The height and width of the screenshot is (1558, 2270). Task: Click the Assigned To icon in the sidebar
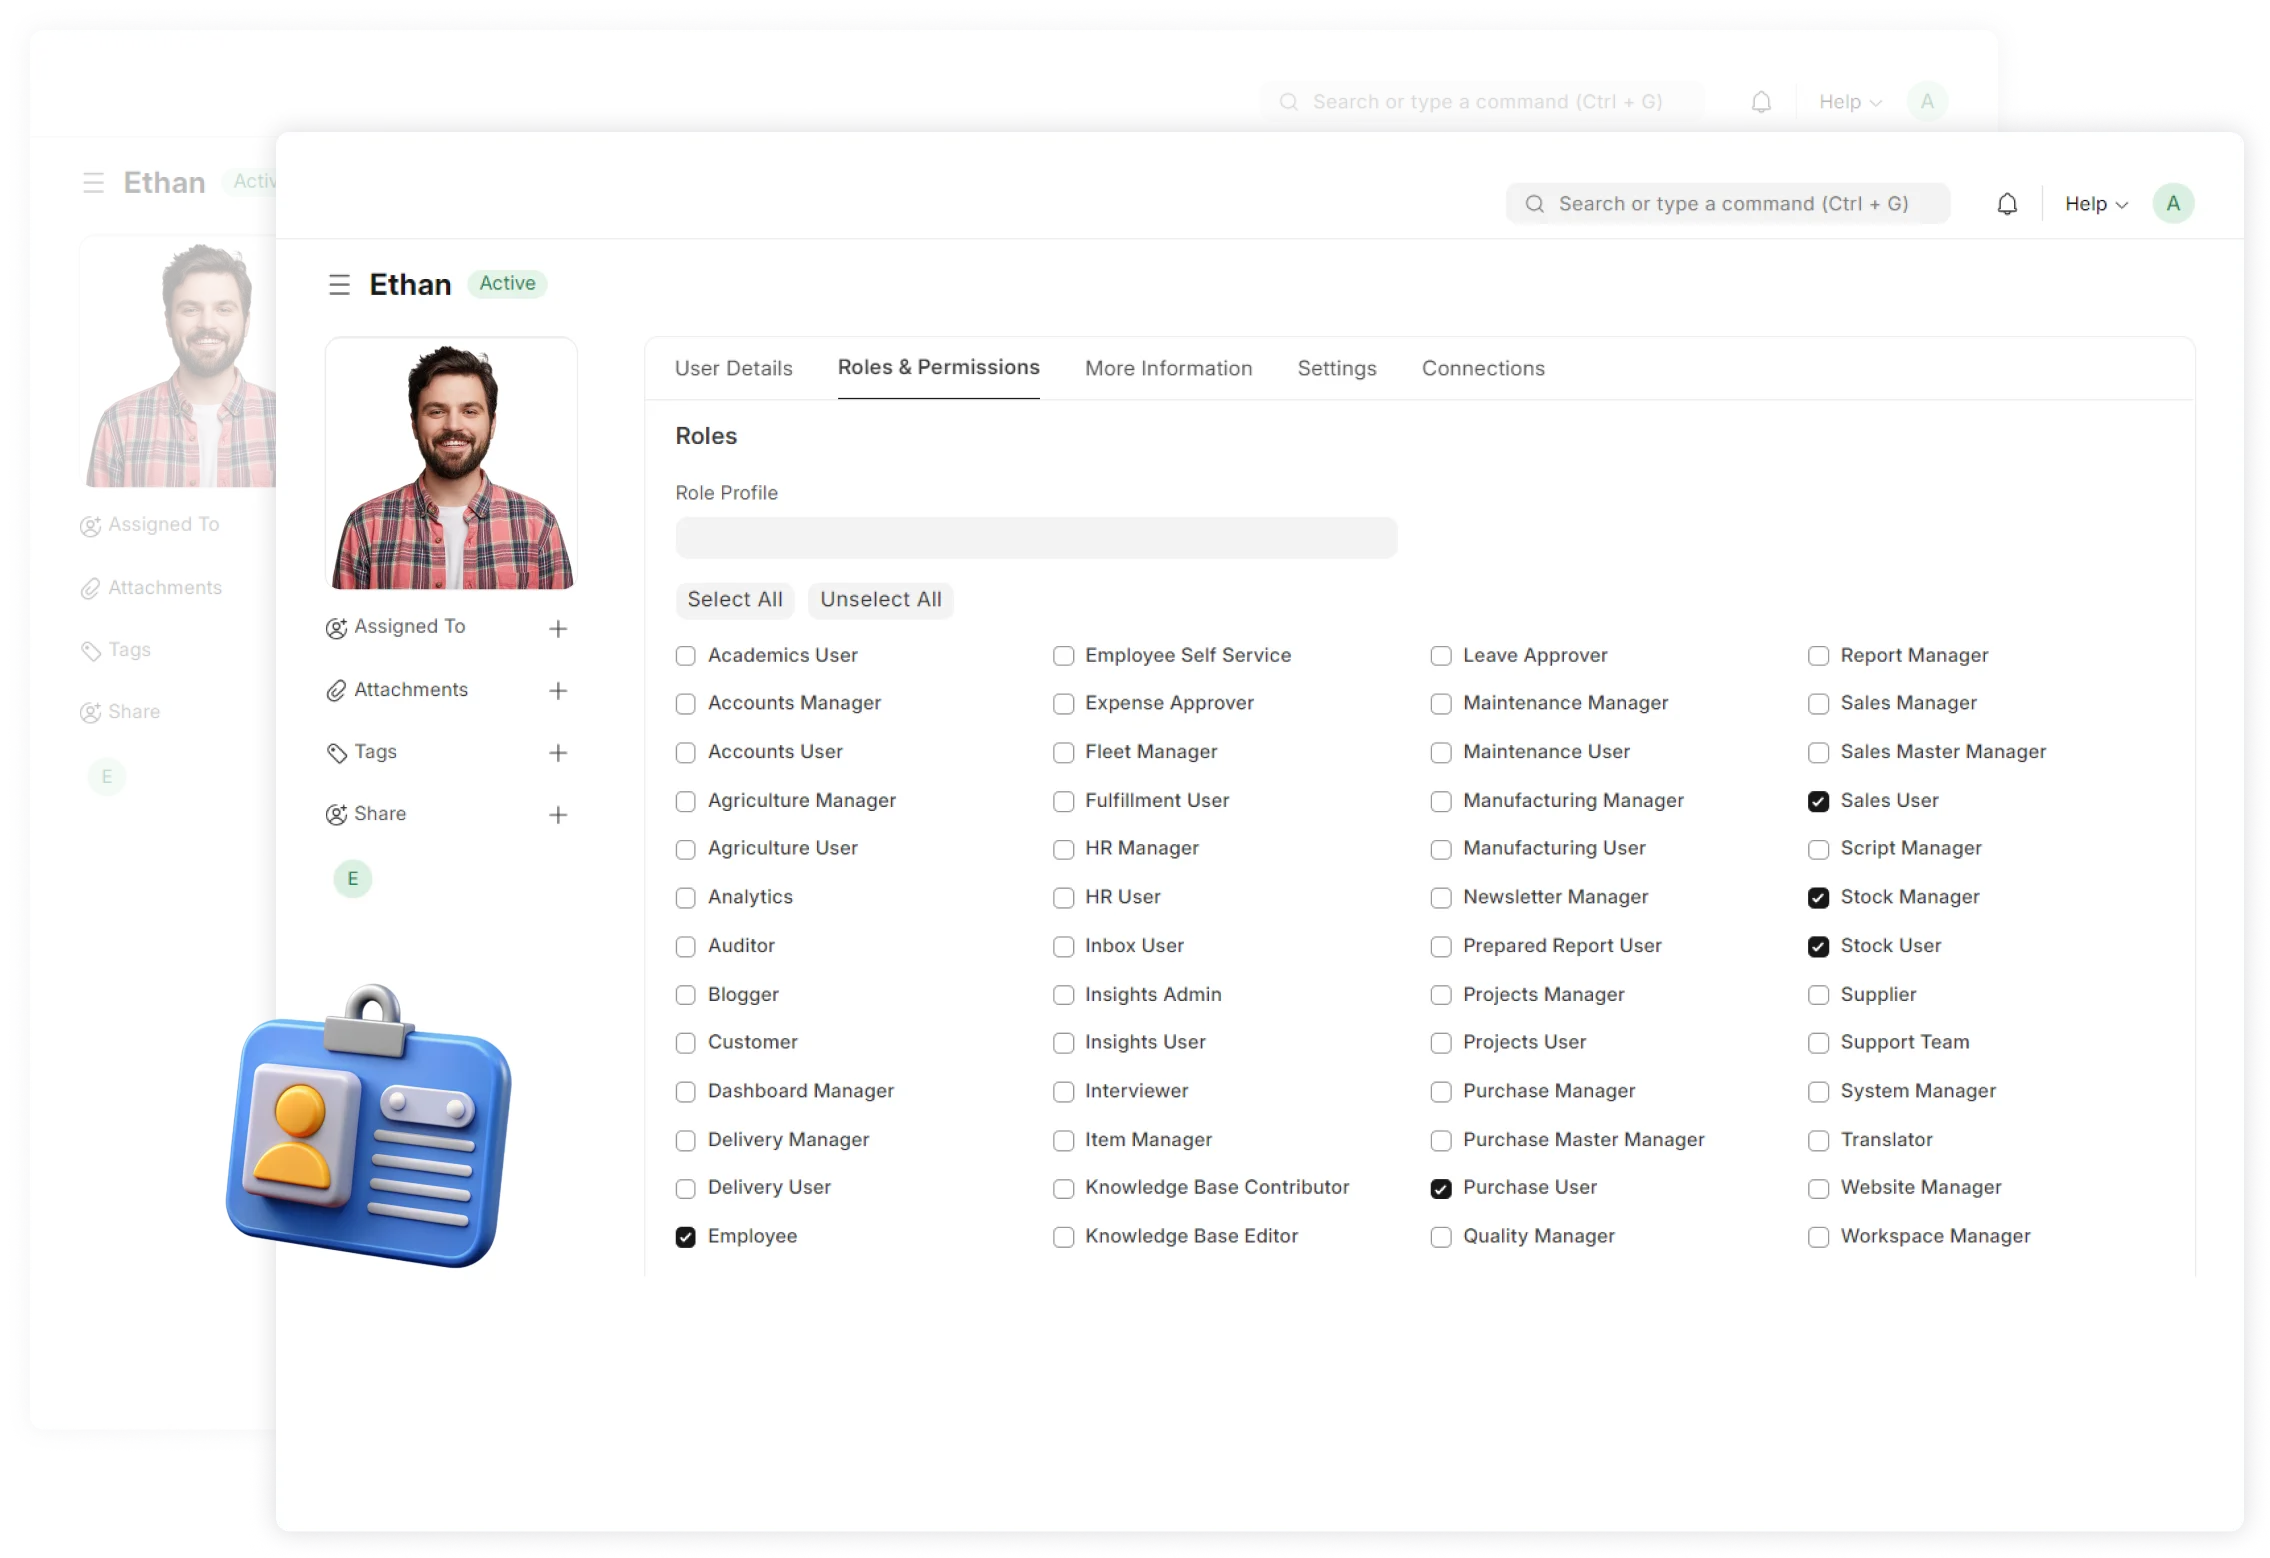point(337,627)
